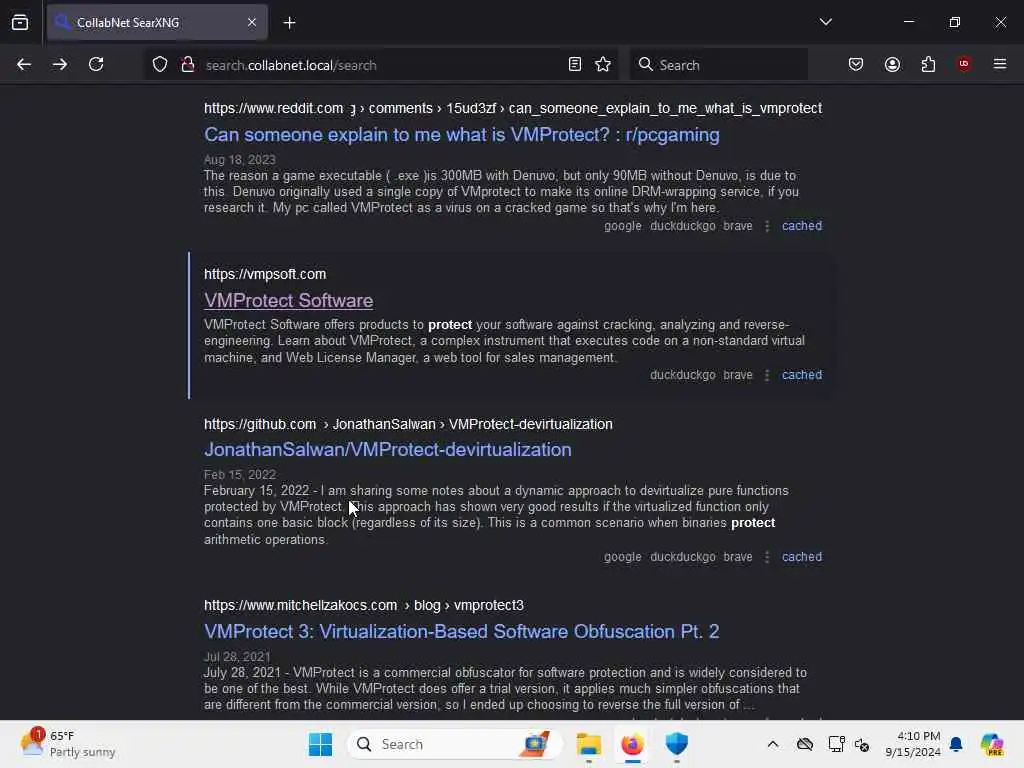Open the tracking protection shield

tap(160, 65)
